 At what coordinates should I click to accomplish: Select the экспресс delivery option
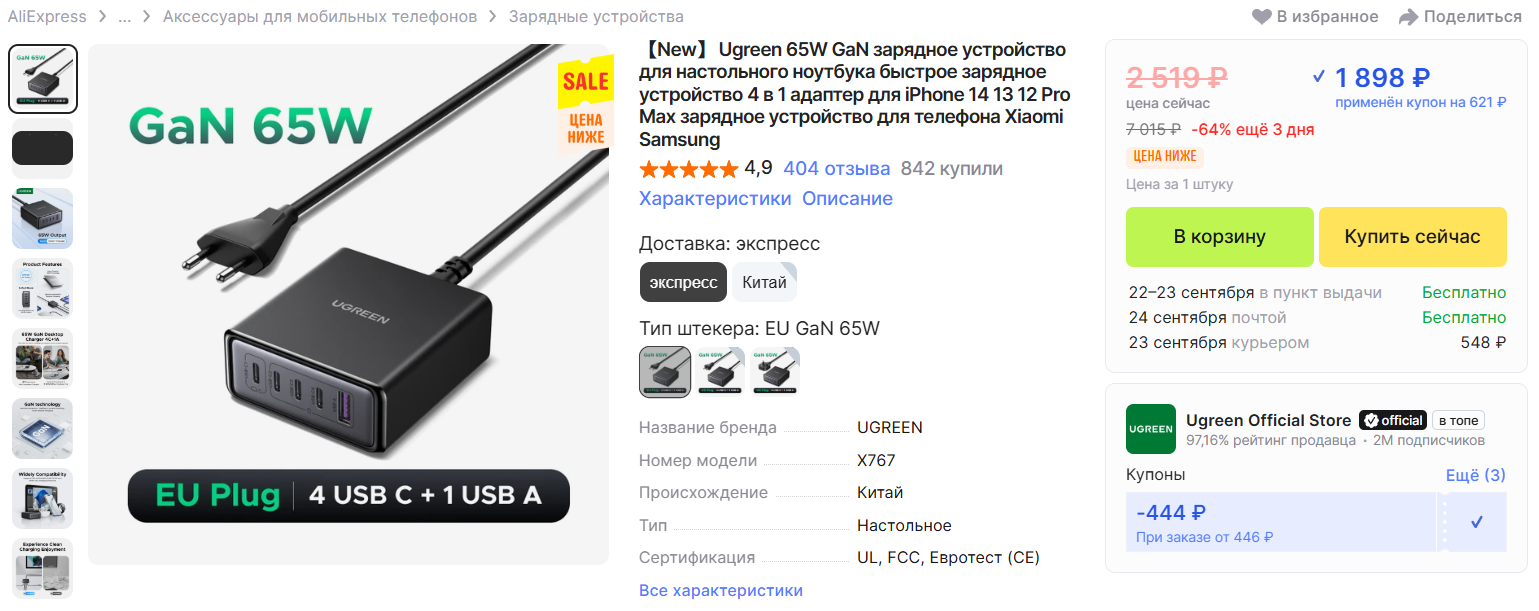pyautogui.click(x=683, y=282)
